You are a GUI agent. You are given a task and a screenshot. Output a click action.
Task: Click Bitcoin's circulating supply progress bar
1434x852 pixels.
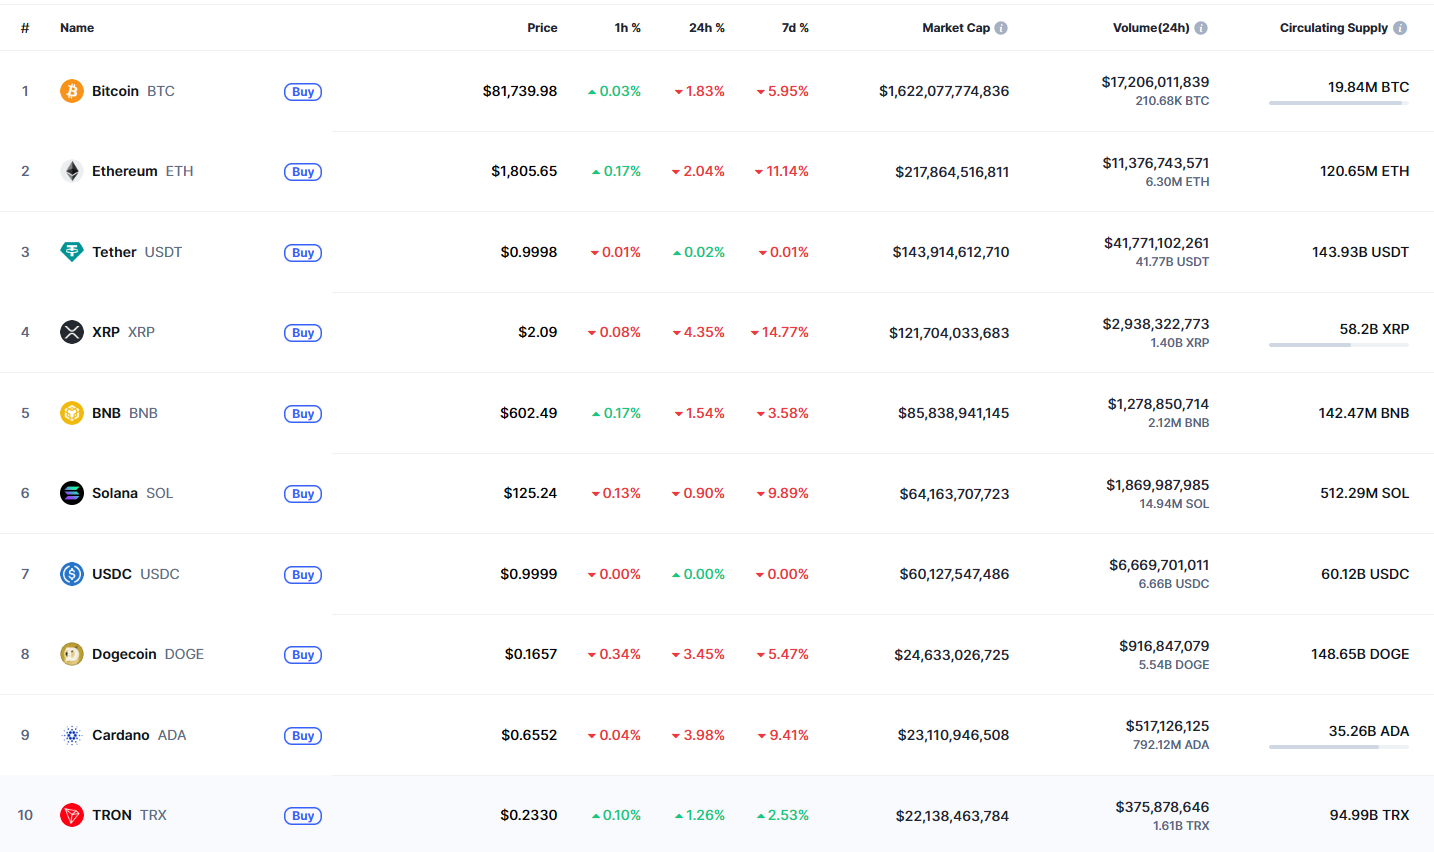[1339, 103]
